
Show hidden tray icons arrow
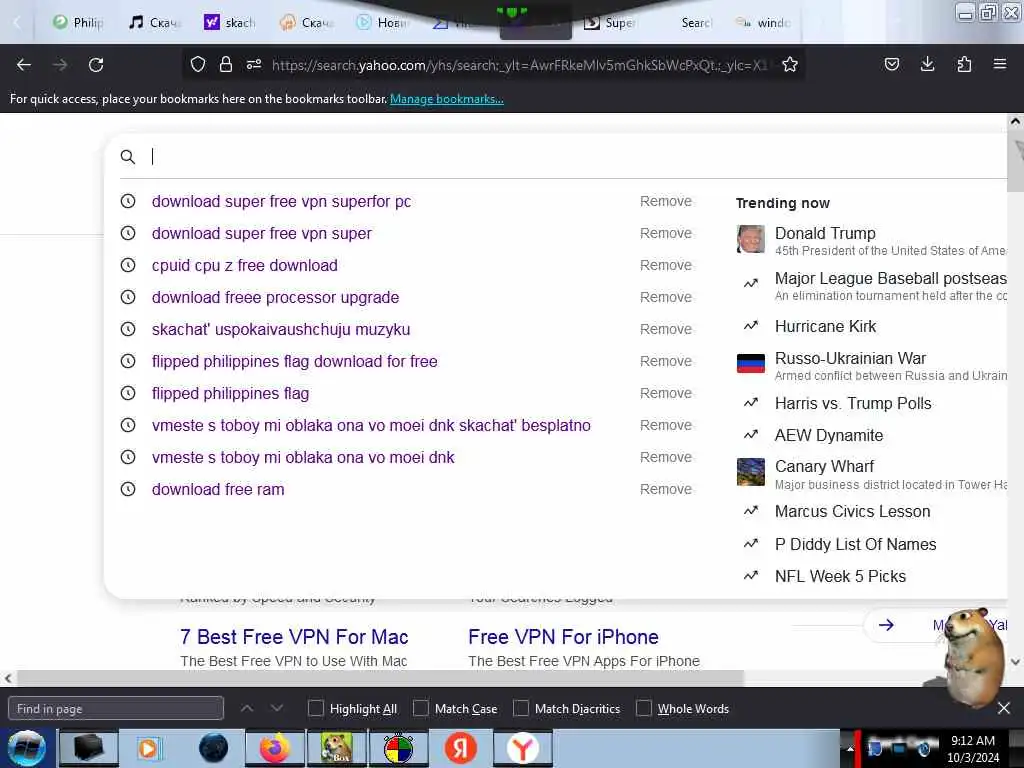(x=850, y=748)
